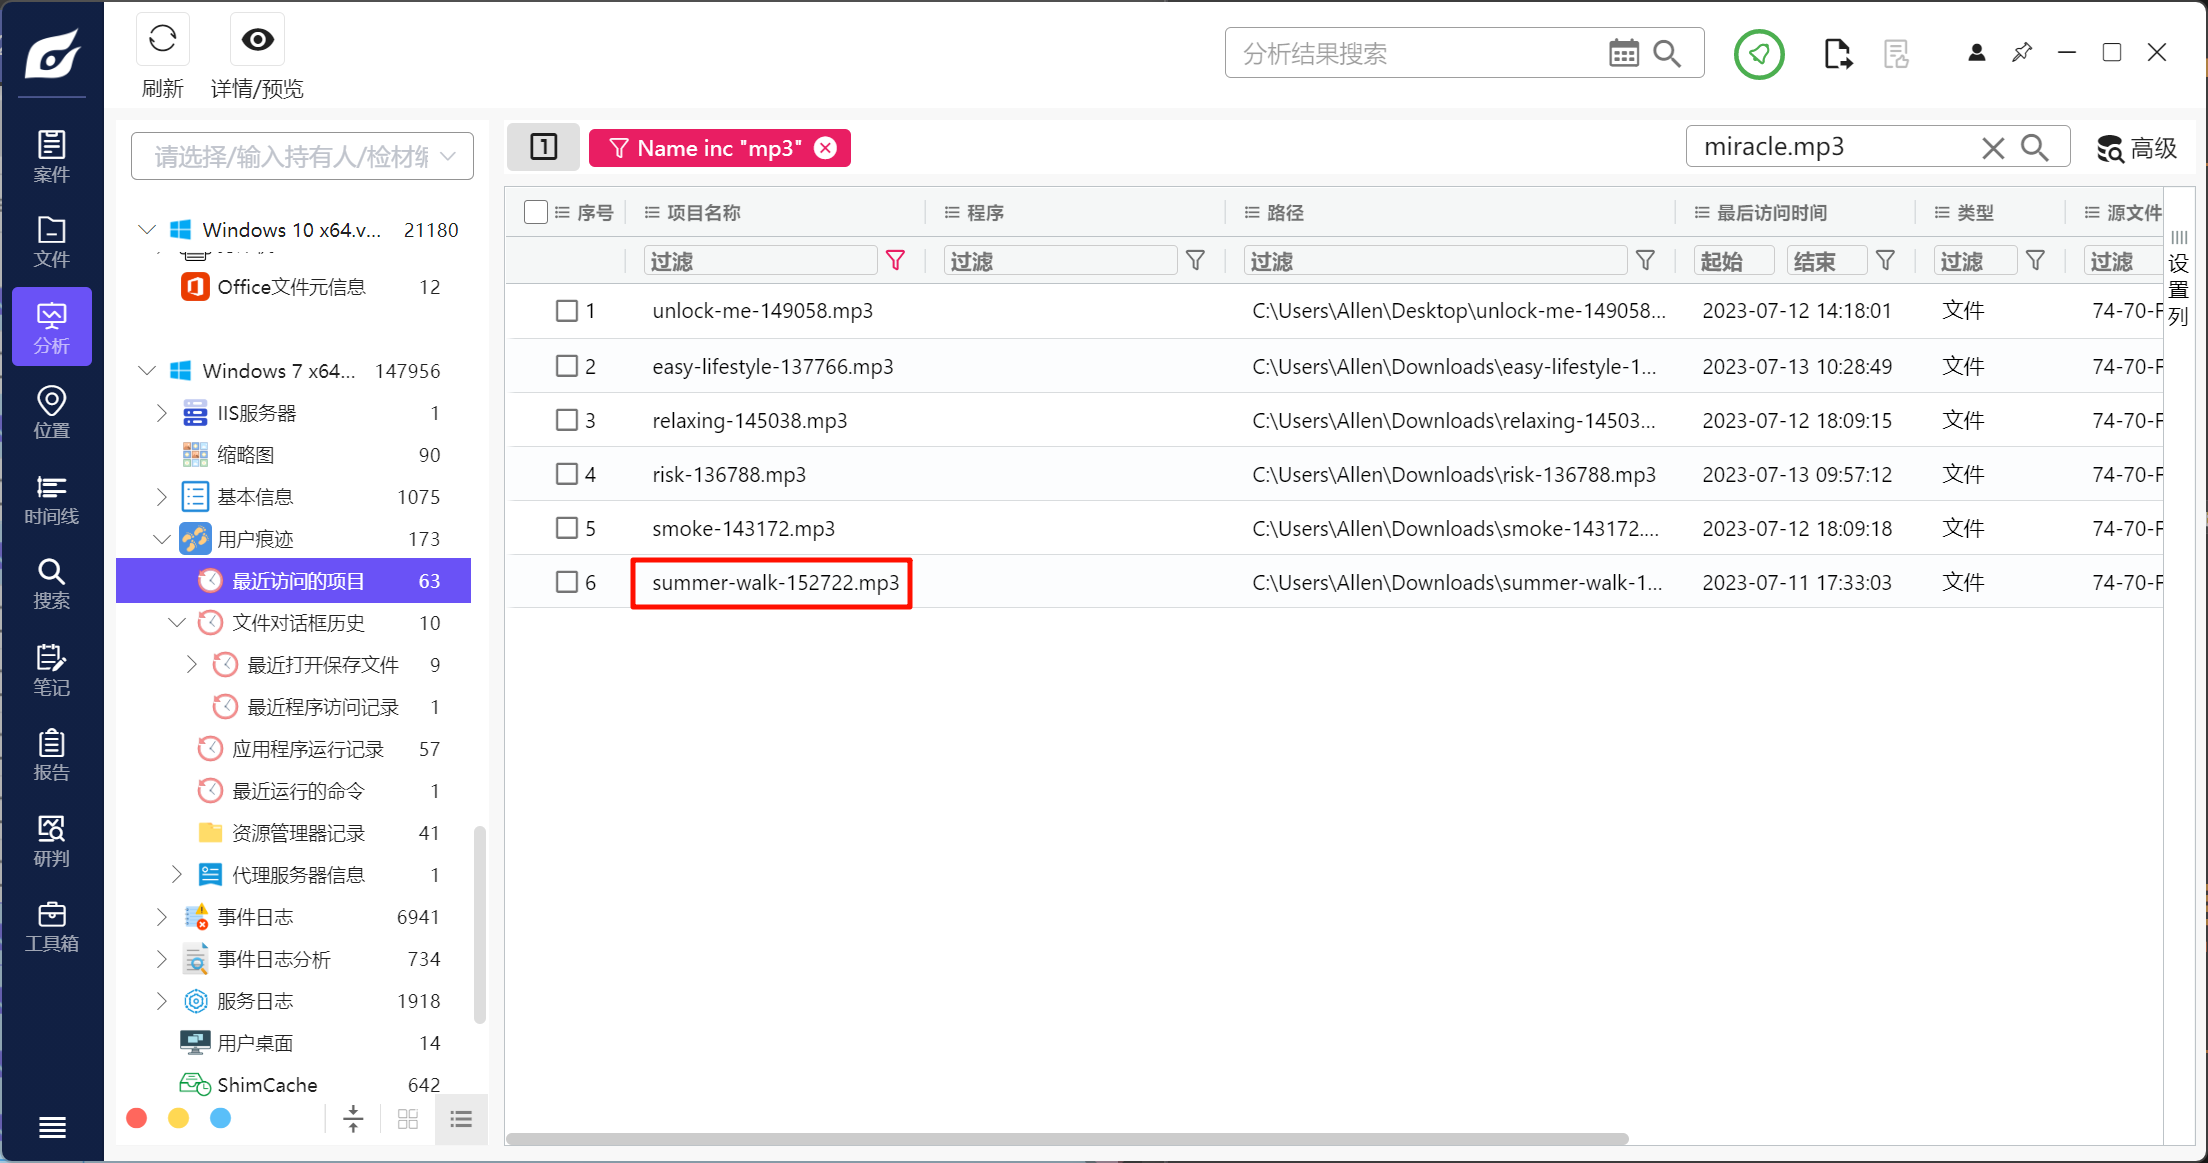Expand the IIS服务器 tree node
This screenshot has height=1163, width=2208.
pyautogui.click(x=162, y=413)
